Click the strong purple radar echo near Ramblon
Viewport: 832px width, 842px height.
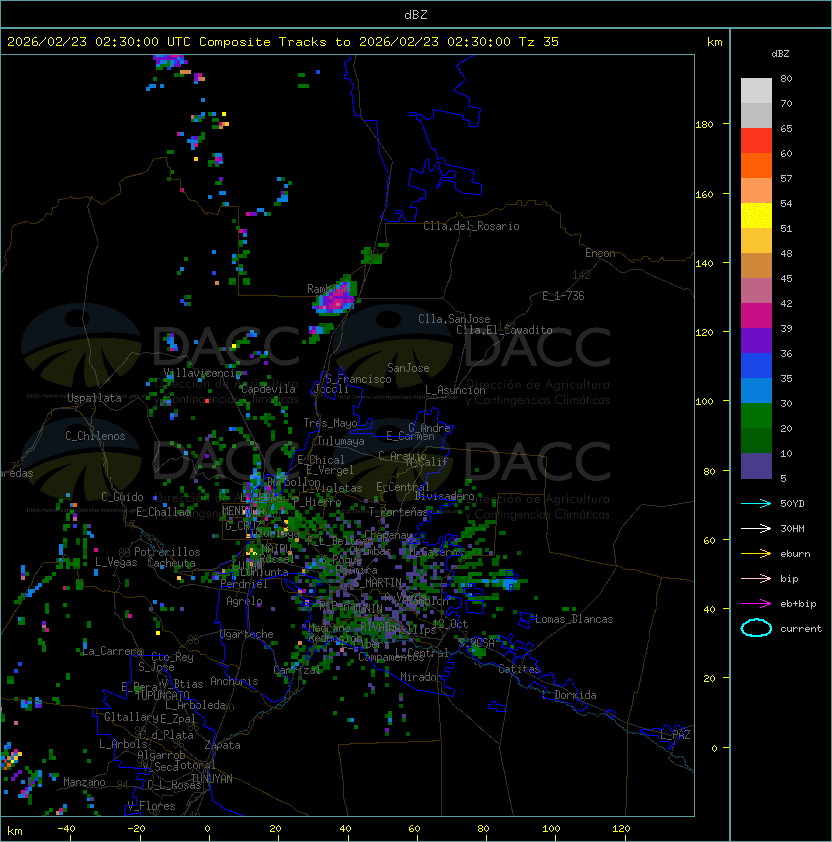336,299
